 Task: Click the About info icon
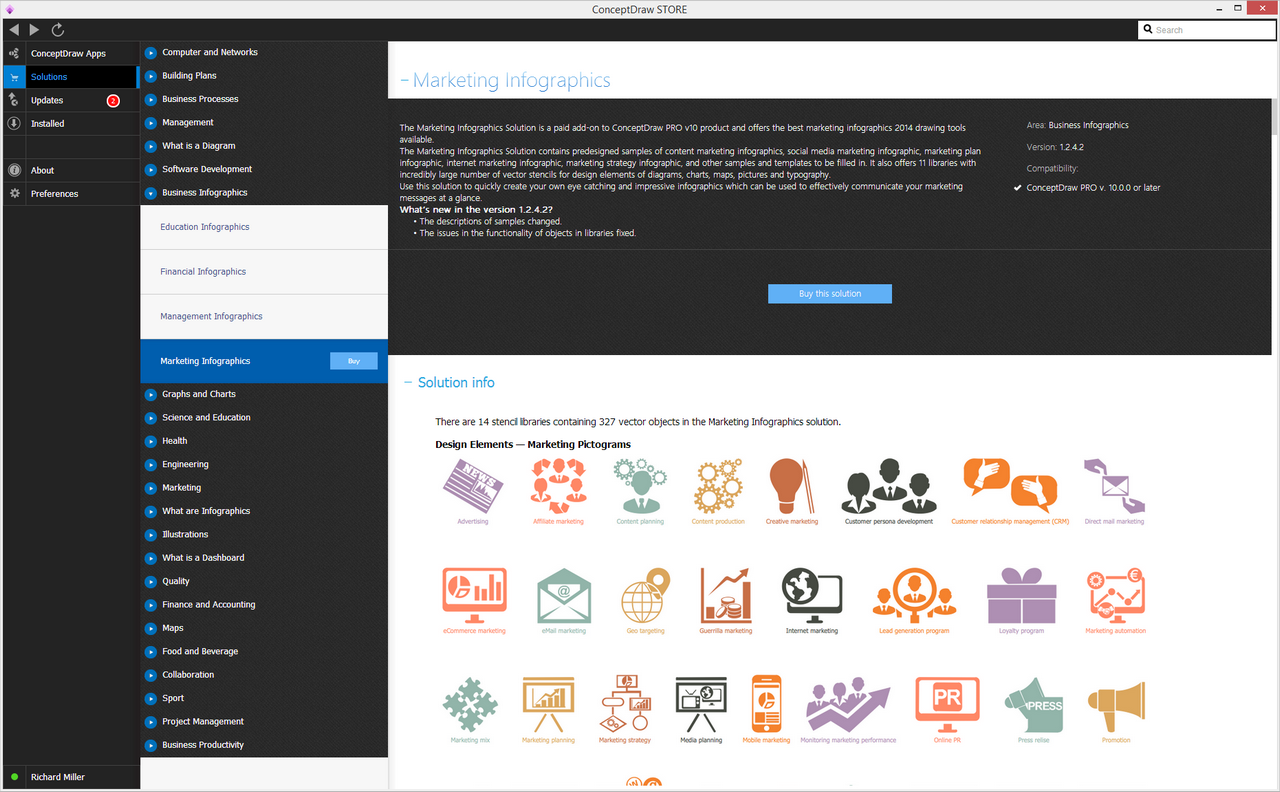tap(14, 170)
